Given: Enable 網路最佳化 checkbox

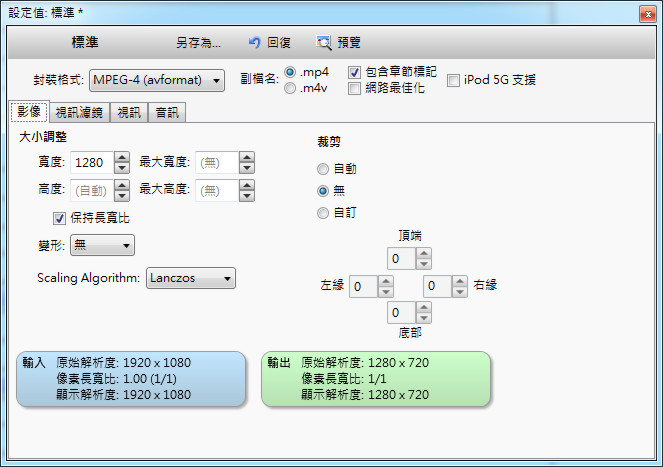Looking at the screenshot, I should pos(354,88).
